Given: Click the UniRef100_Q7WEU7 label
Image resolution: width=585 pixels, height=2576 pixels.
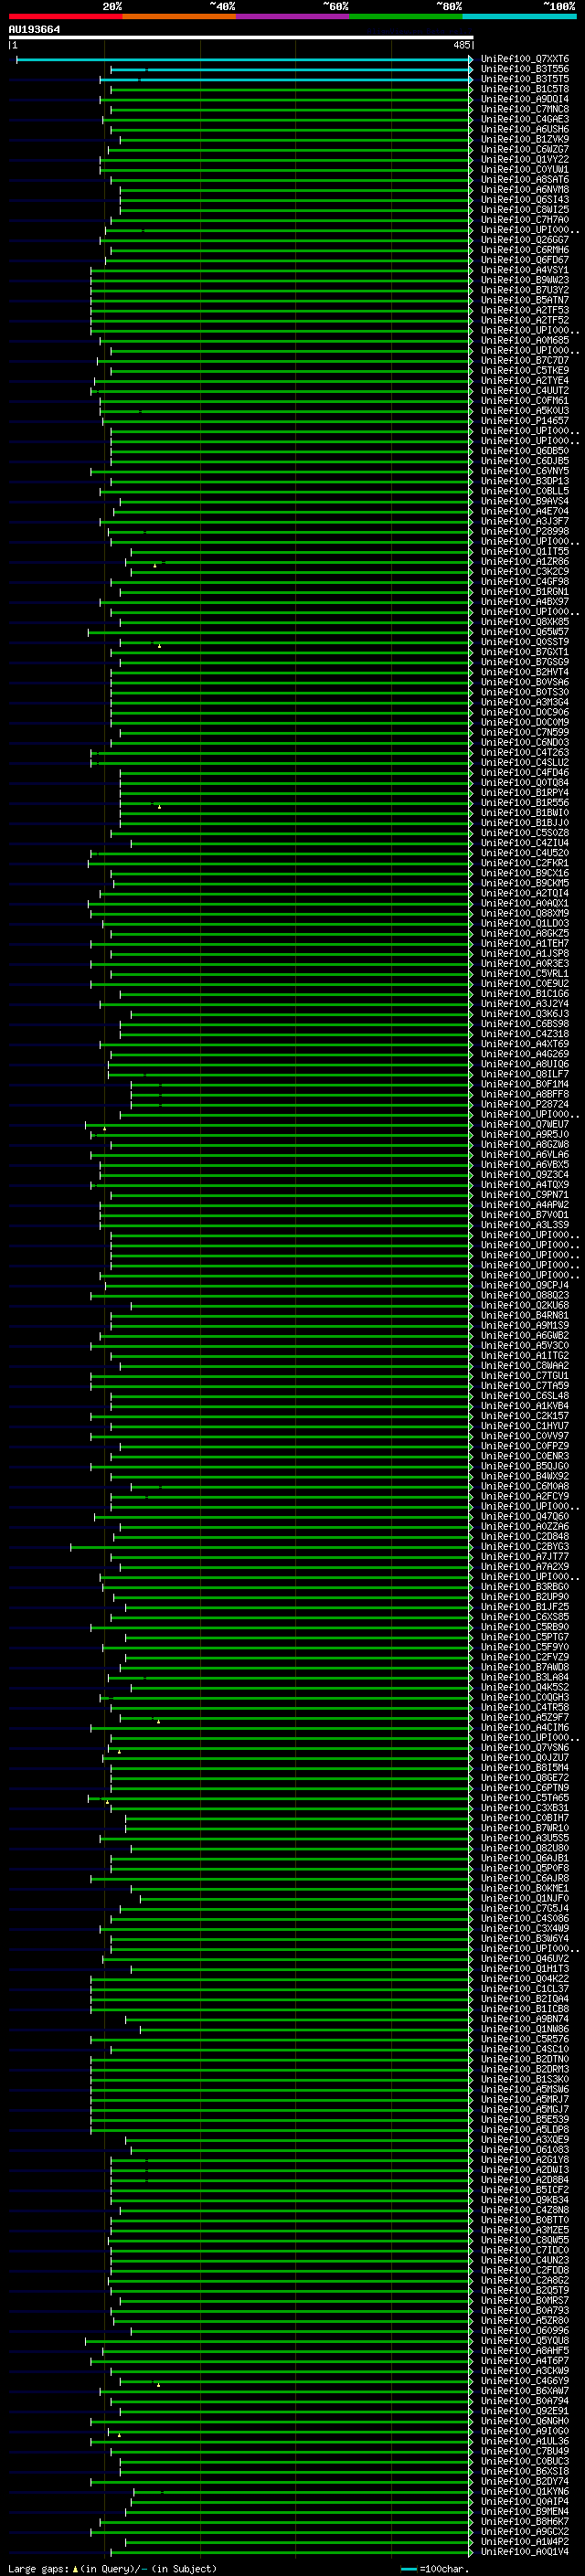Looking at the screenshot, I should 525,1125.
